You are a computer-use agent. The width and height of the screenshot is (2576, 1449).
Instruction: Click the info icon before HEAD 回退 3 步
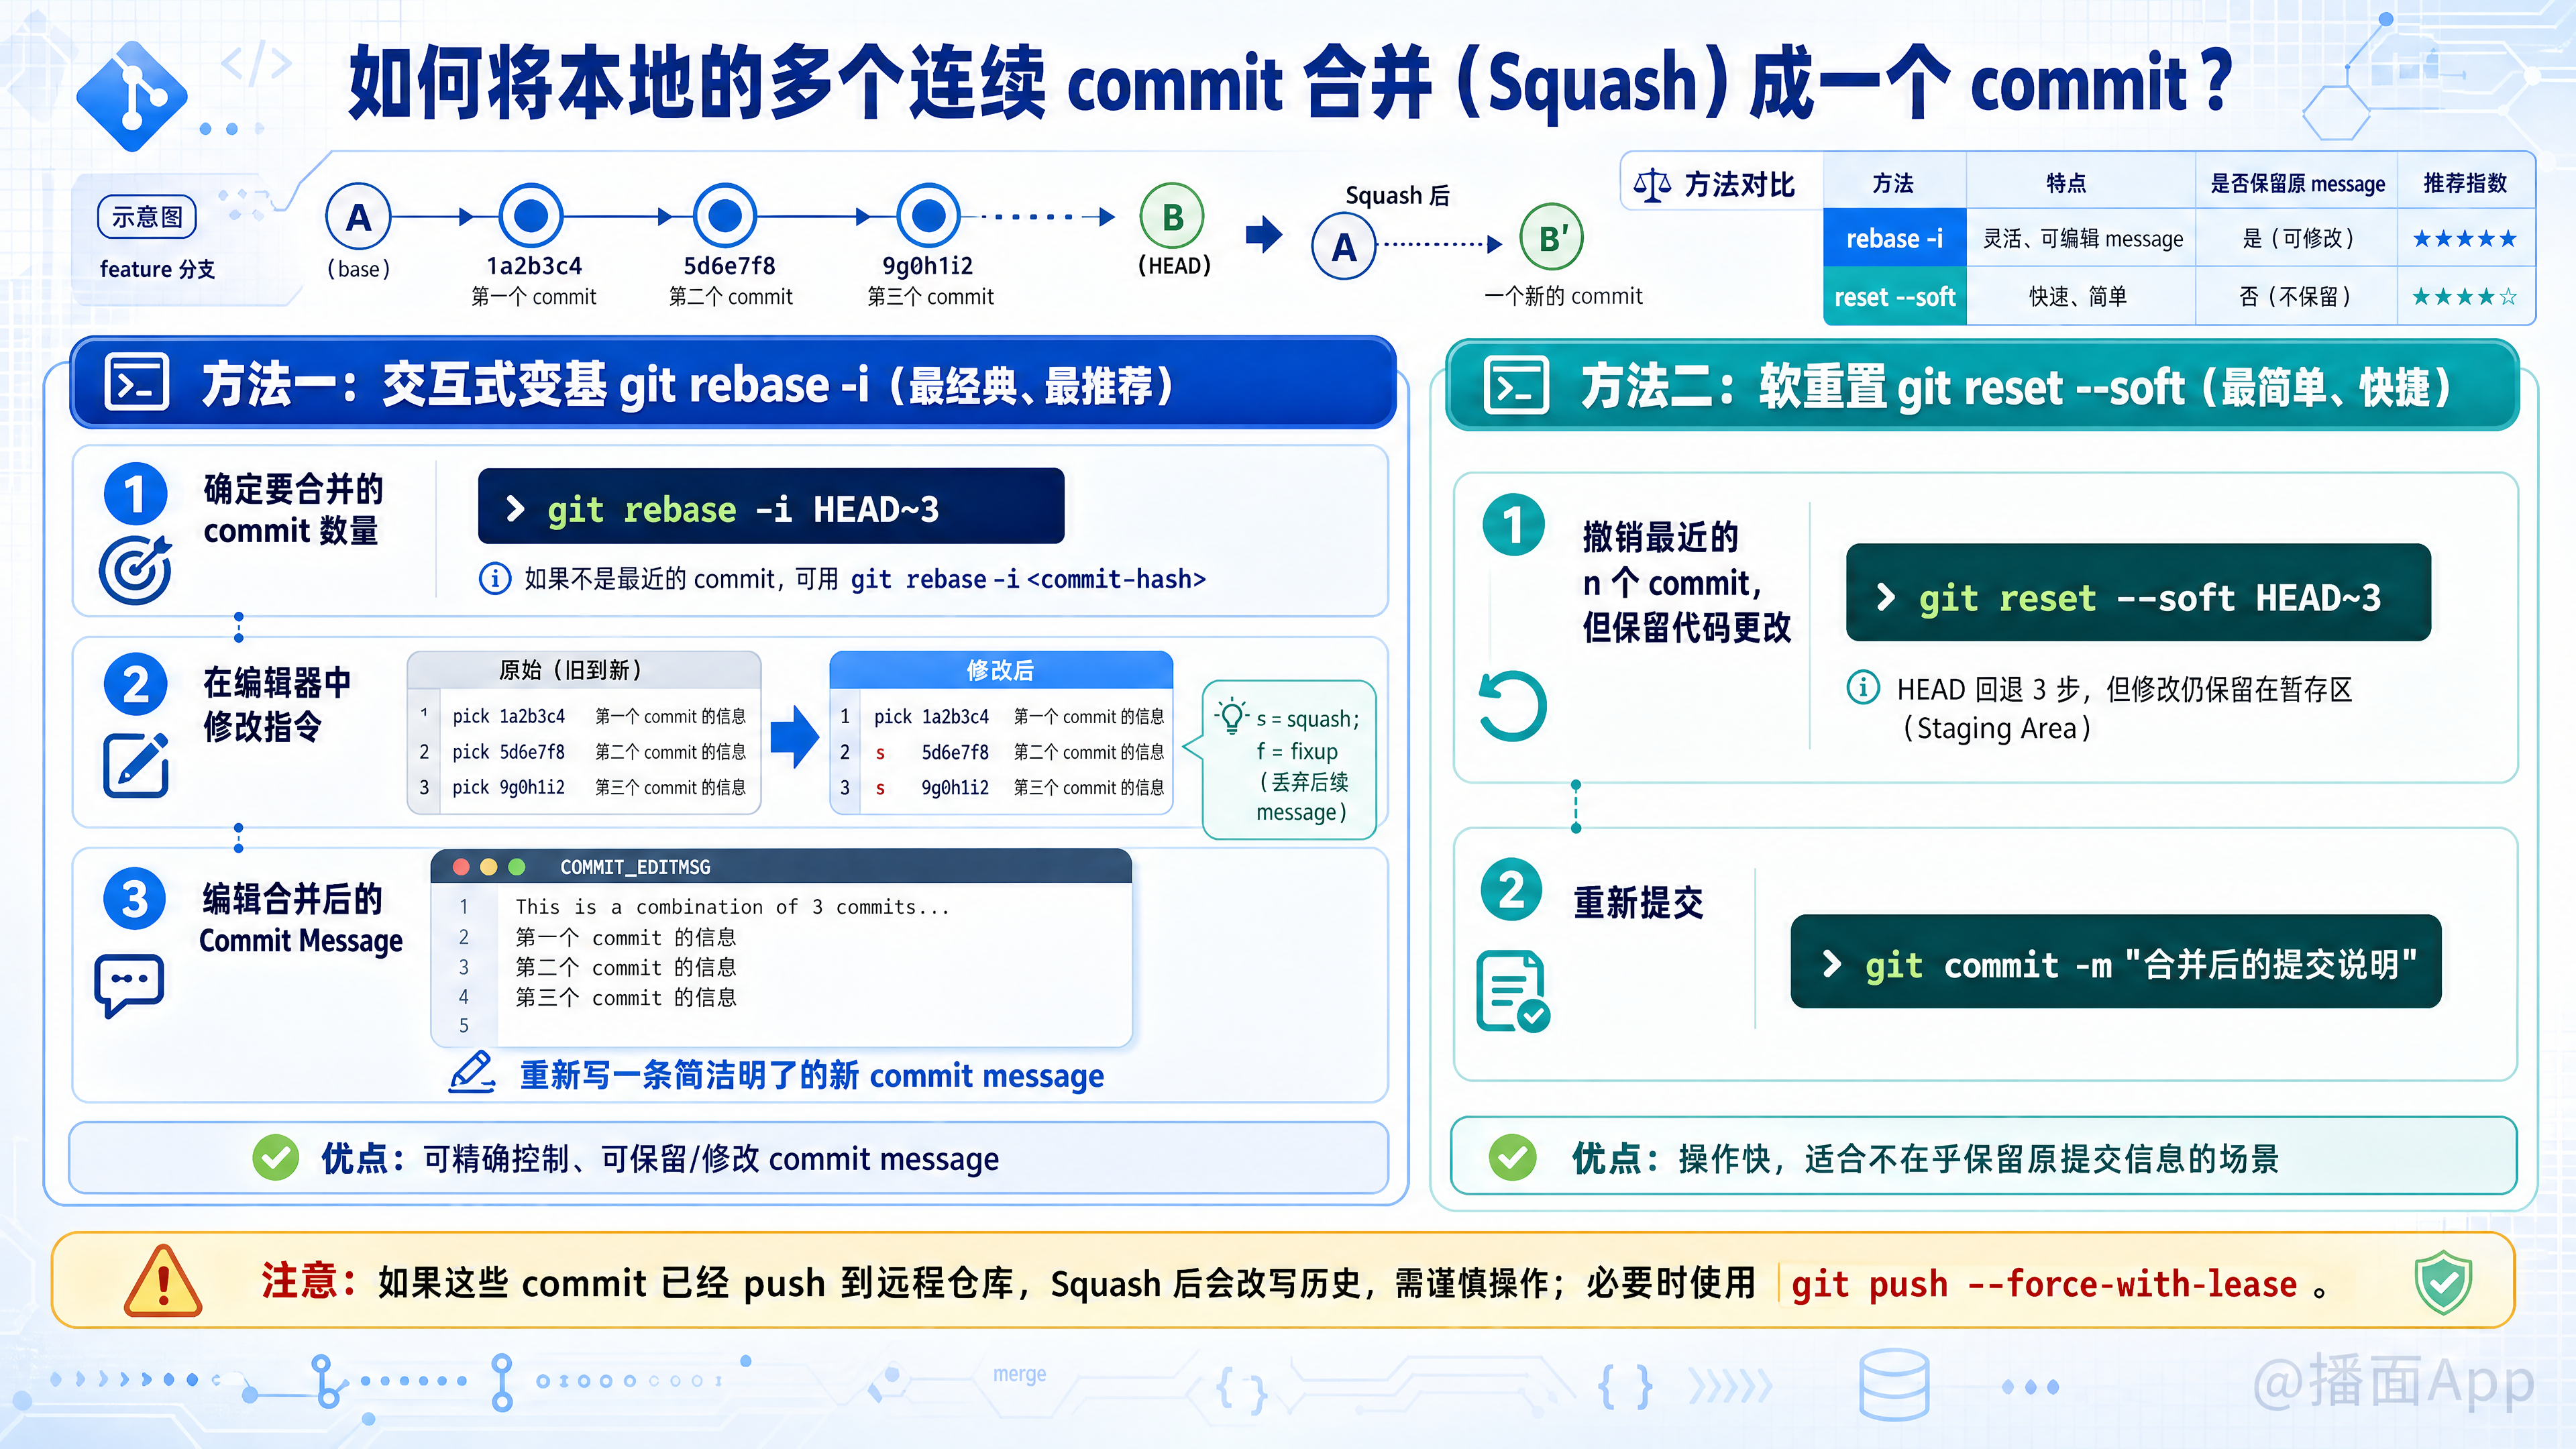[x=1863, y=688]
